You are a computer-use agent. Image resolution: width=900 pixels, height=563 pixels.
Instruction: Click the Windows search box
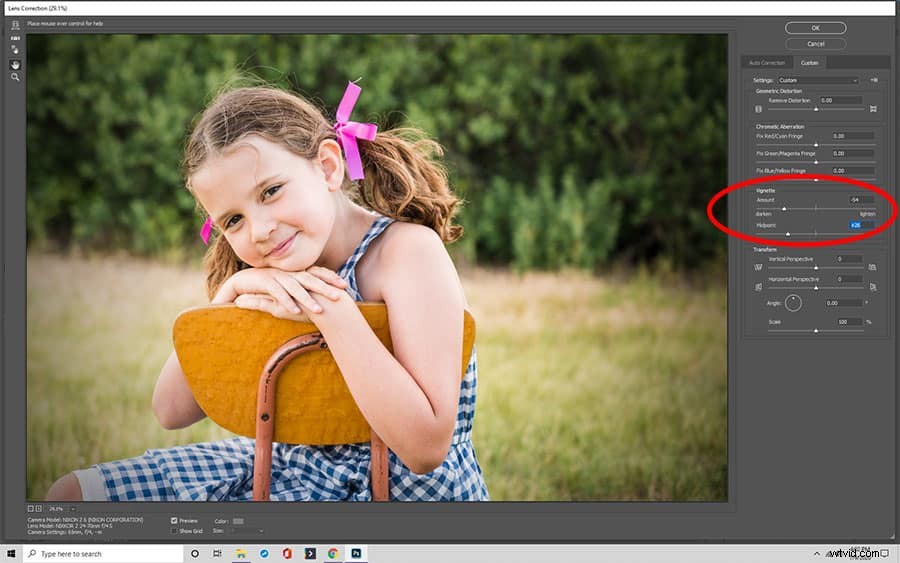click(103, 554)
